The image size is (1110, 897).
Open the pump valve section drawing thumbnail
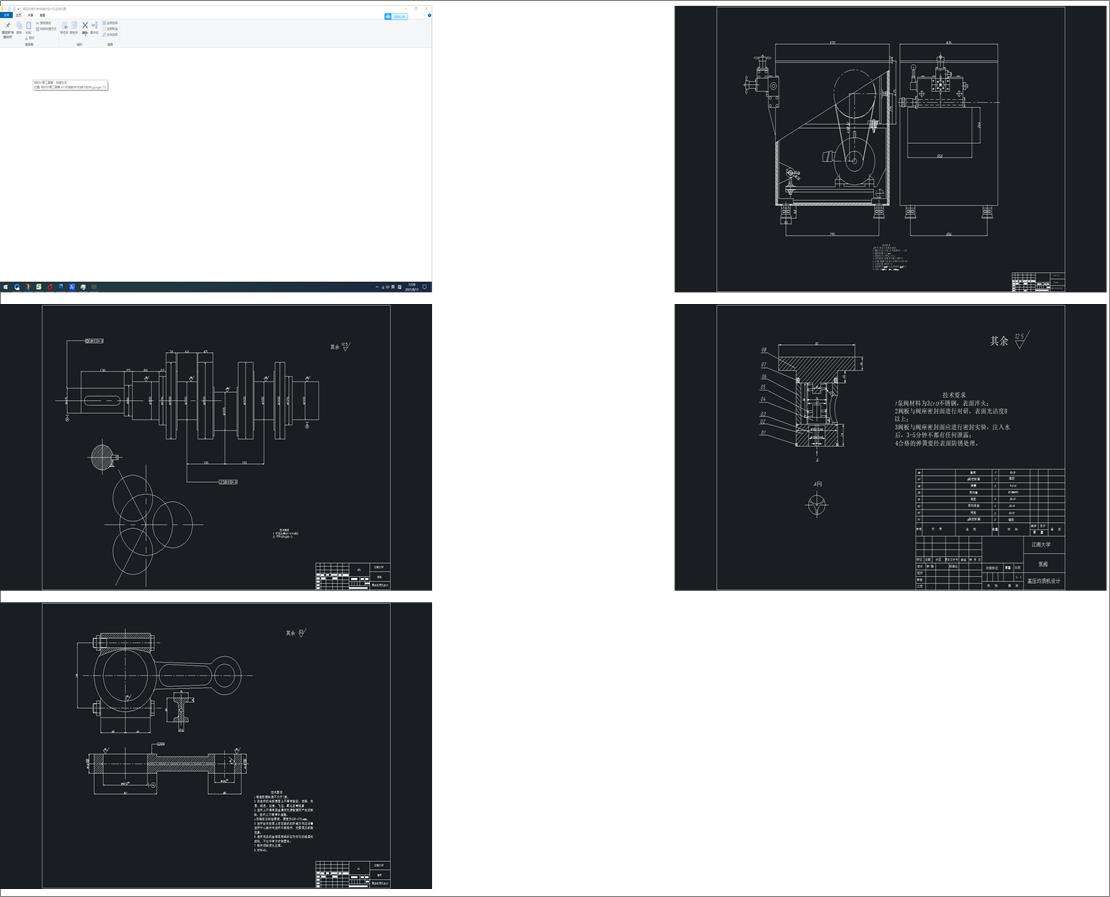click(x=891, y=447)
